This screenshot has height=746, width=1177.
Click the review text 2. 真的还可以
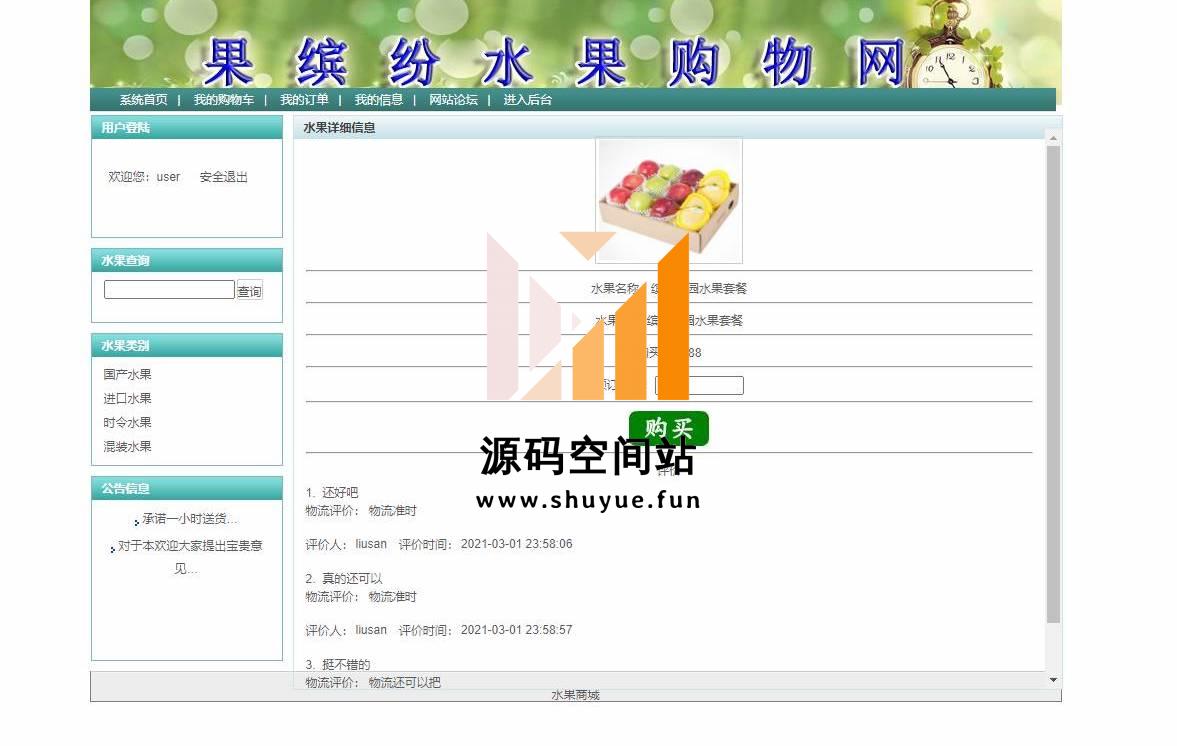pyautogui.click(x=344, y=579)
